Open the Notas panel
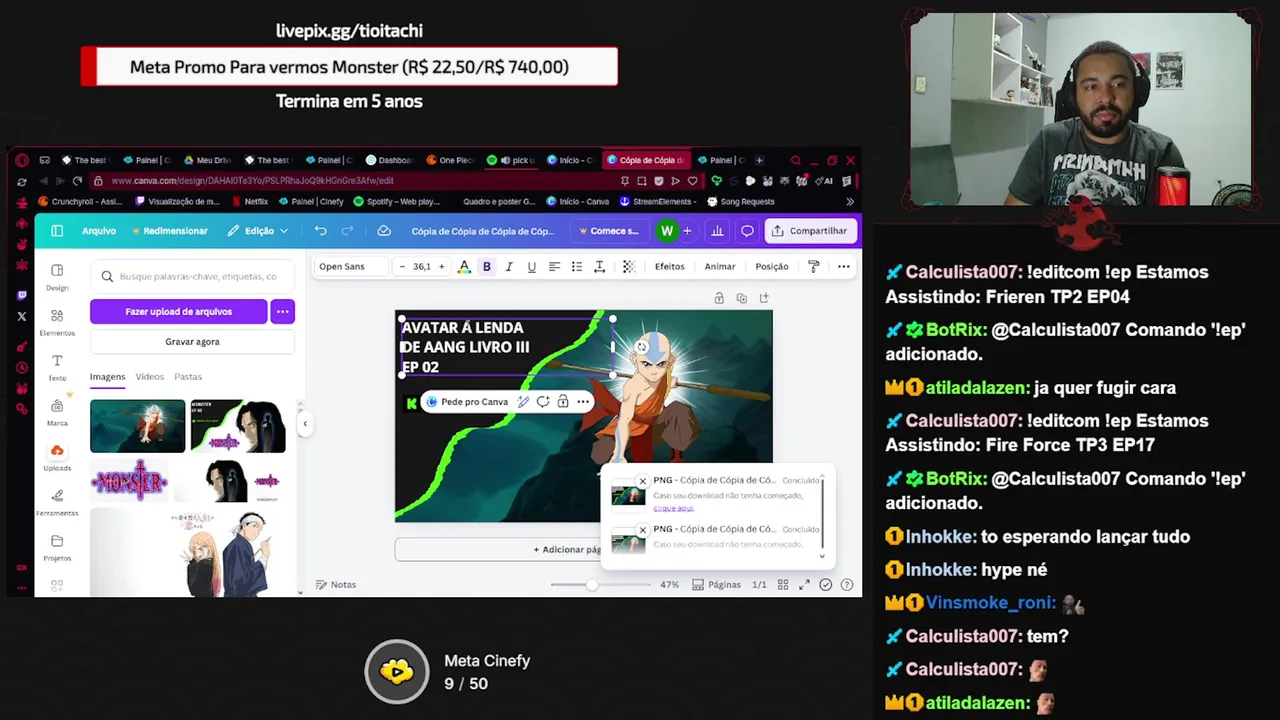This screenshot has width=1280, height=720. click(336, 585)
